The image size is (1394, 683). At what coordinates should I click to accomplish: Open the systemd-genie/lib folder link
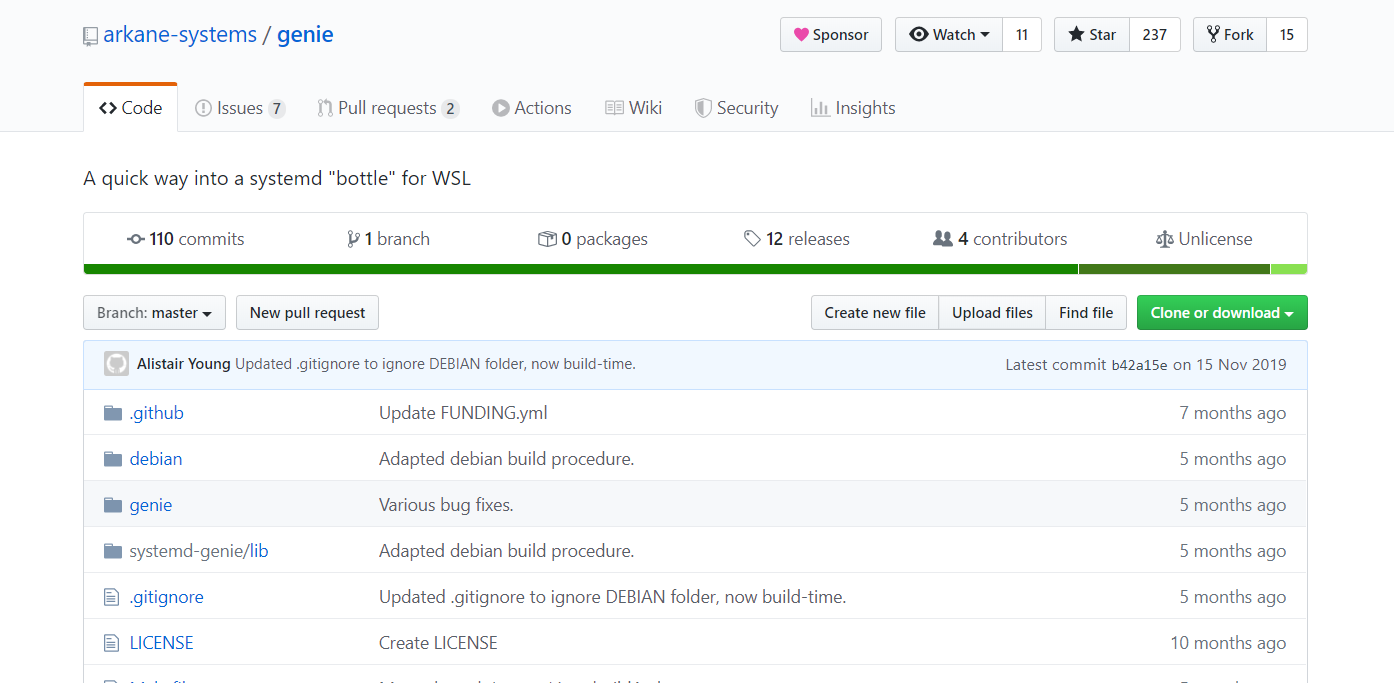199,551
